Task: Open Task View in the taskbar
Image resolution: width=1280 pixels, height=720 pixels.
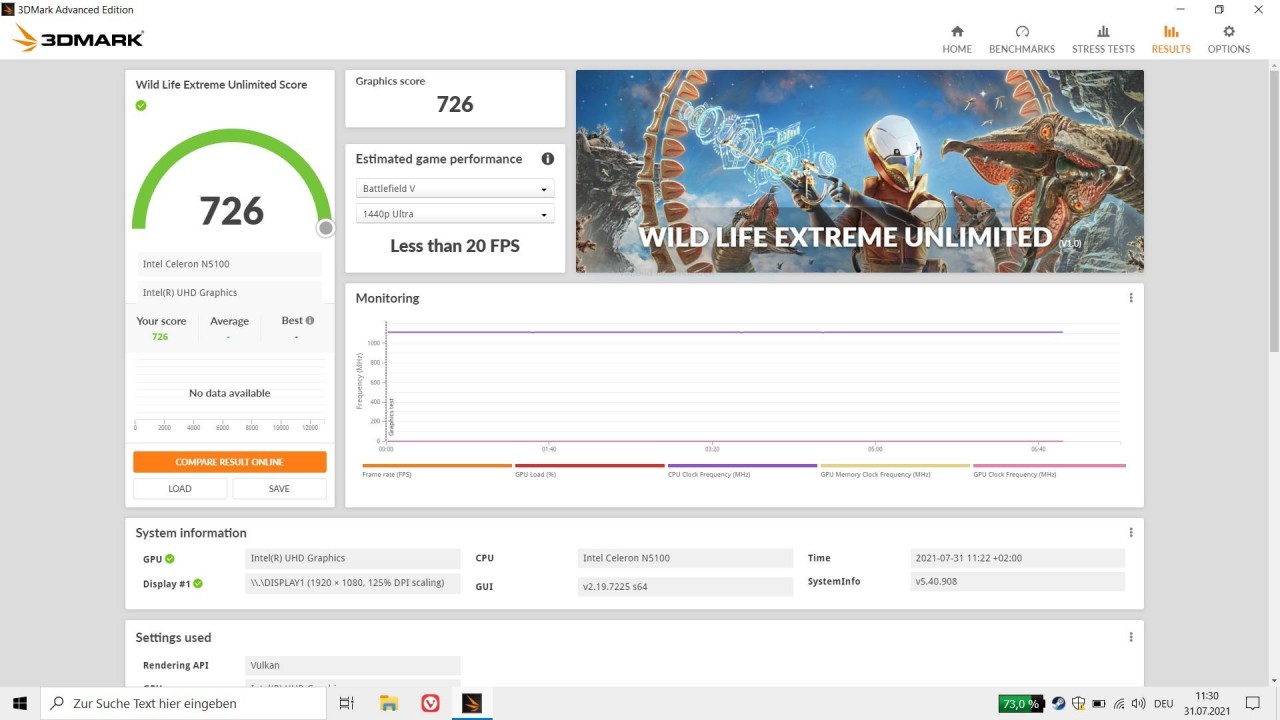Action: tap(347, 703)
